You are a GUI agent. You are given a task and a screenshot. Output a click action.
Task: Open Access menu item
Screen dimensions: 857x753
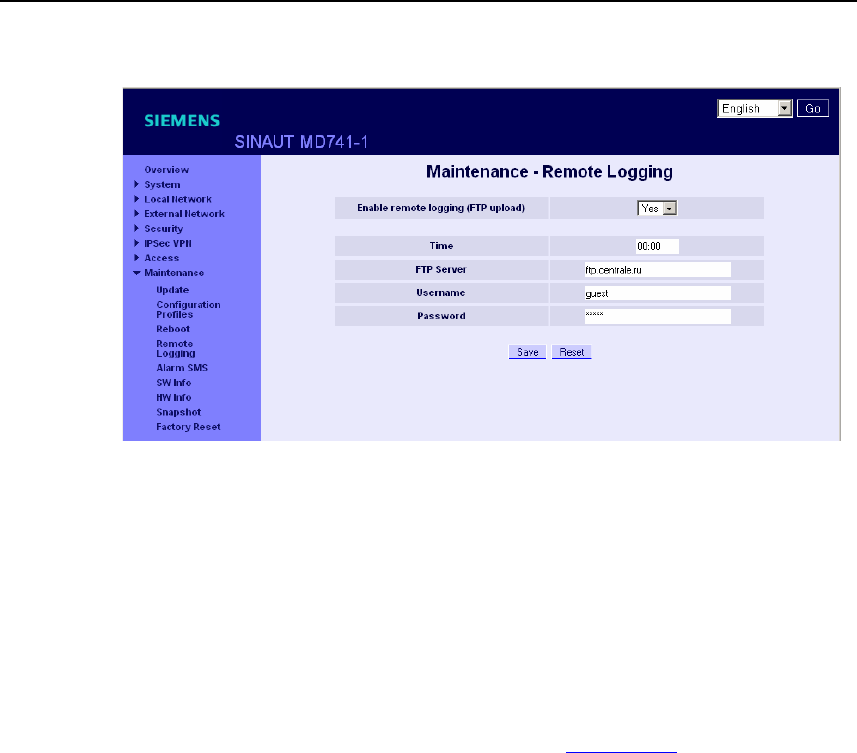point(161,258)
